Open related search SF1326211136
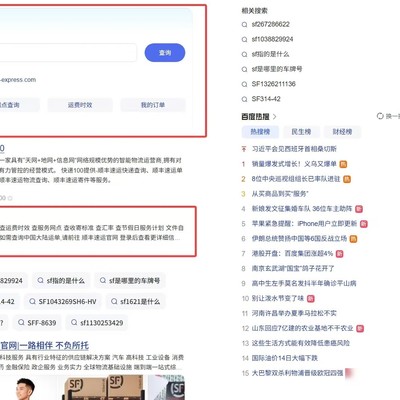 tap(273, 84)
